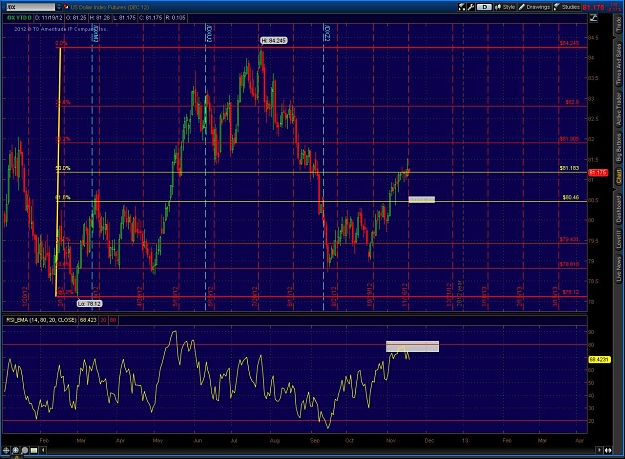The width and height of the screenshot is (625, 459).
Task: Select the yellow vertical Fibonacci anchor line
Action: click(x=58, y=172)
